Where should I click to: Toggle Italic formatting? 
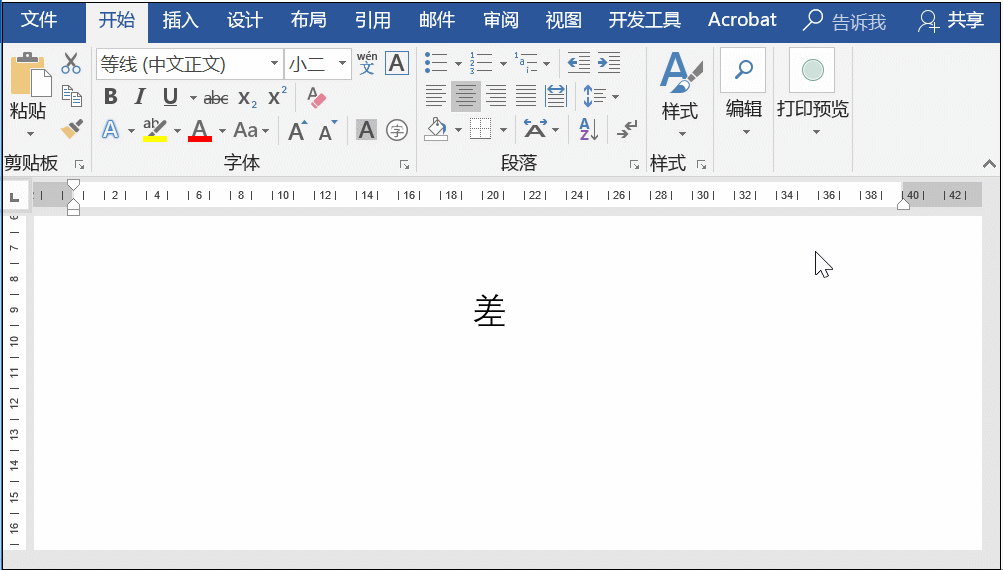(140, 97)
